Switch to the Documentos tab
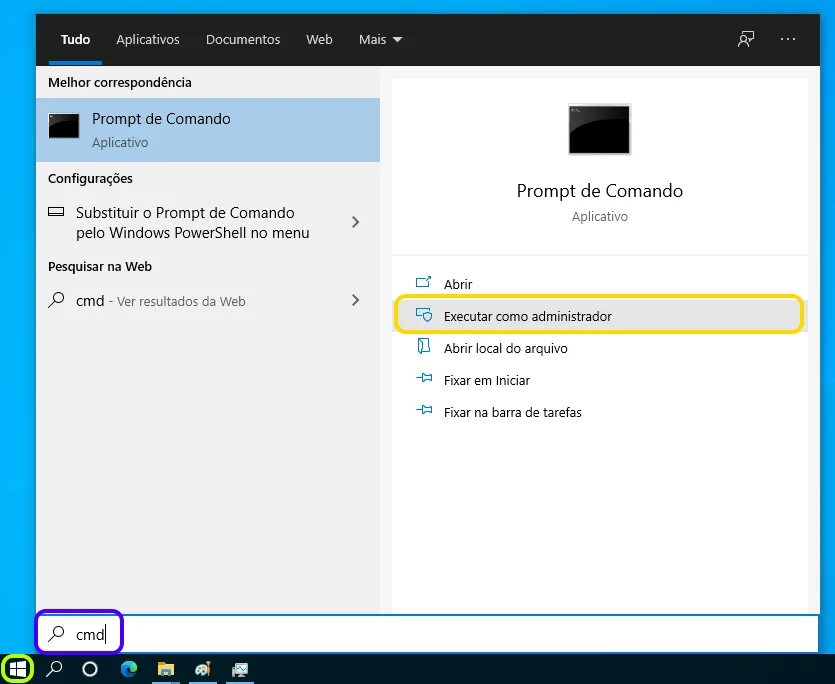Viewport: 835px width, 684px height. tap(243, 39)
